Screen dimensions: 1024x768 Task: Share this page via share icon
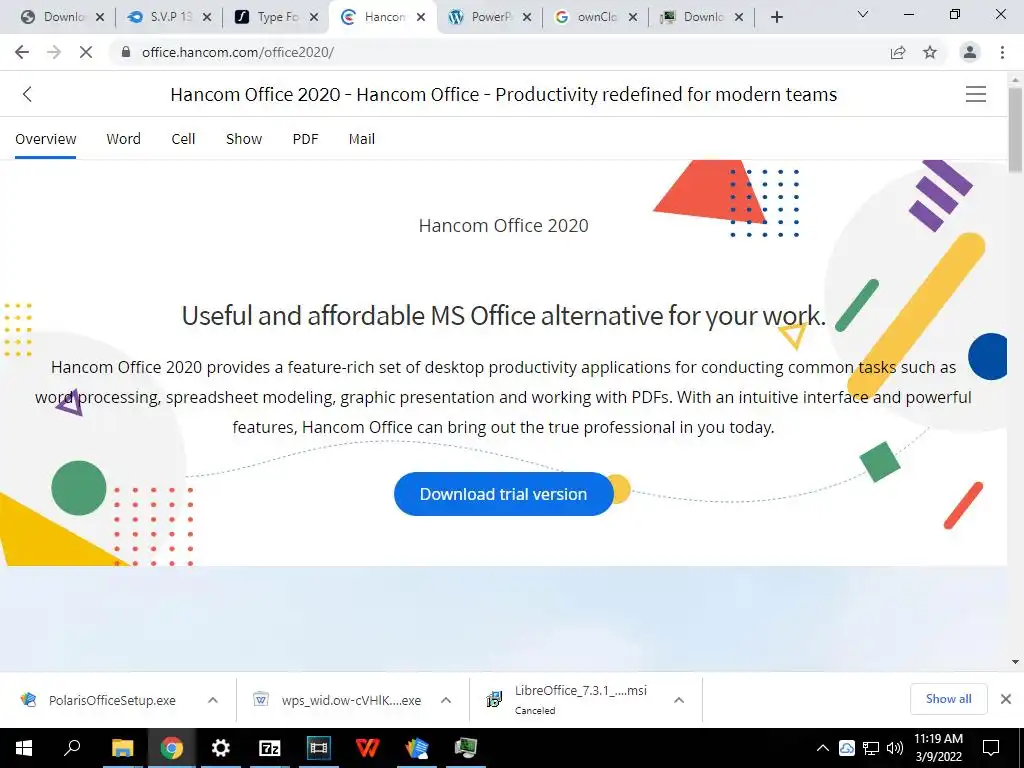coord(898,52)
